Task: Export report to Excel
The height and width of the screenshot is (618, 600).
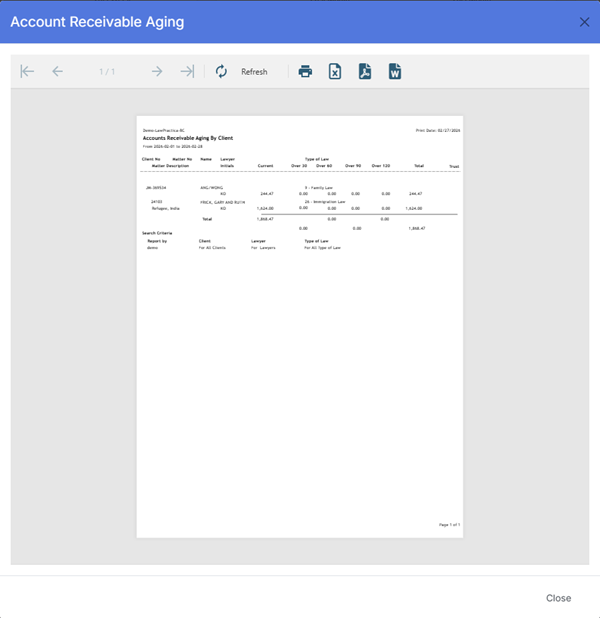Action: pos(335,72)
